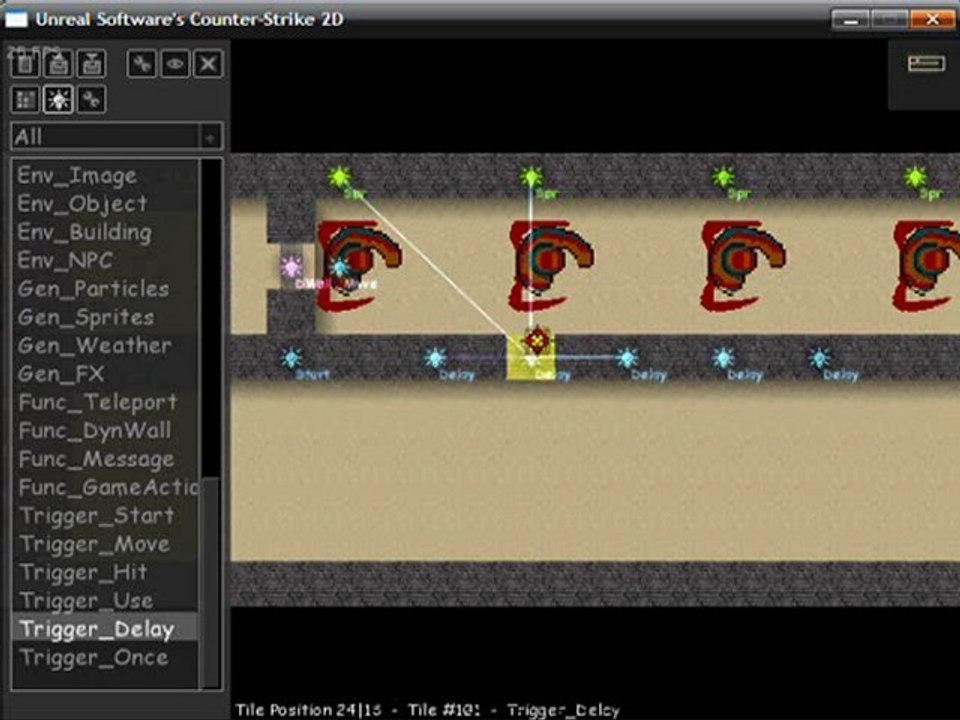The image size is (960, 720).
Task: Click the second-row wrench tools icon
Action: tap(91, 99)
